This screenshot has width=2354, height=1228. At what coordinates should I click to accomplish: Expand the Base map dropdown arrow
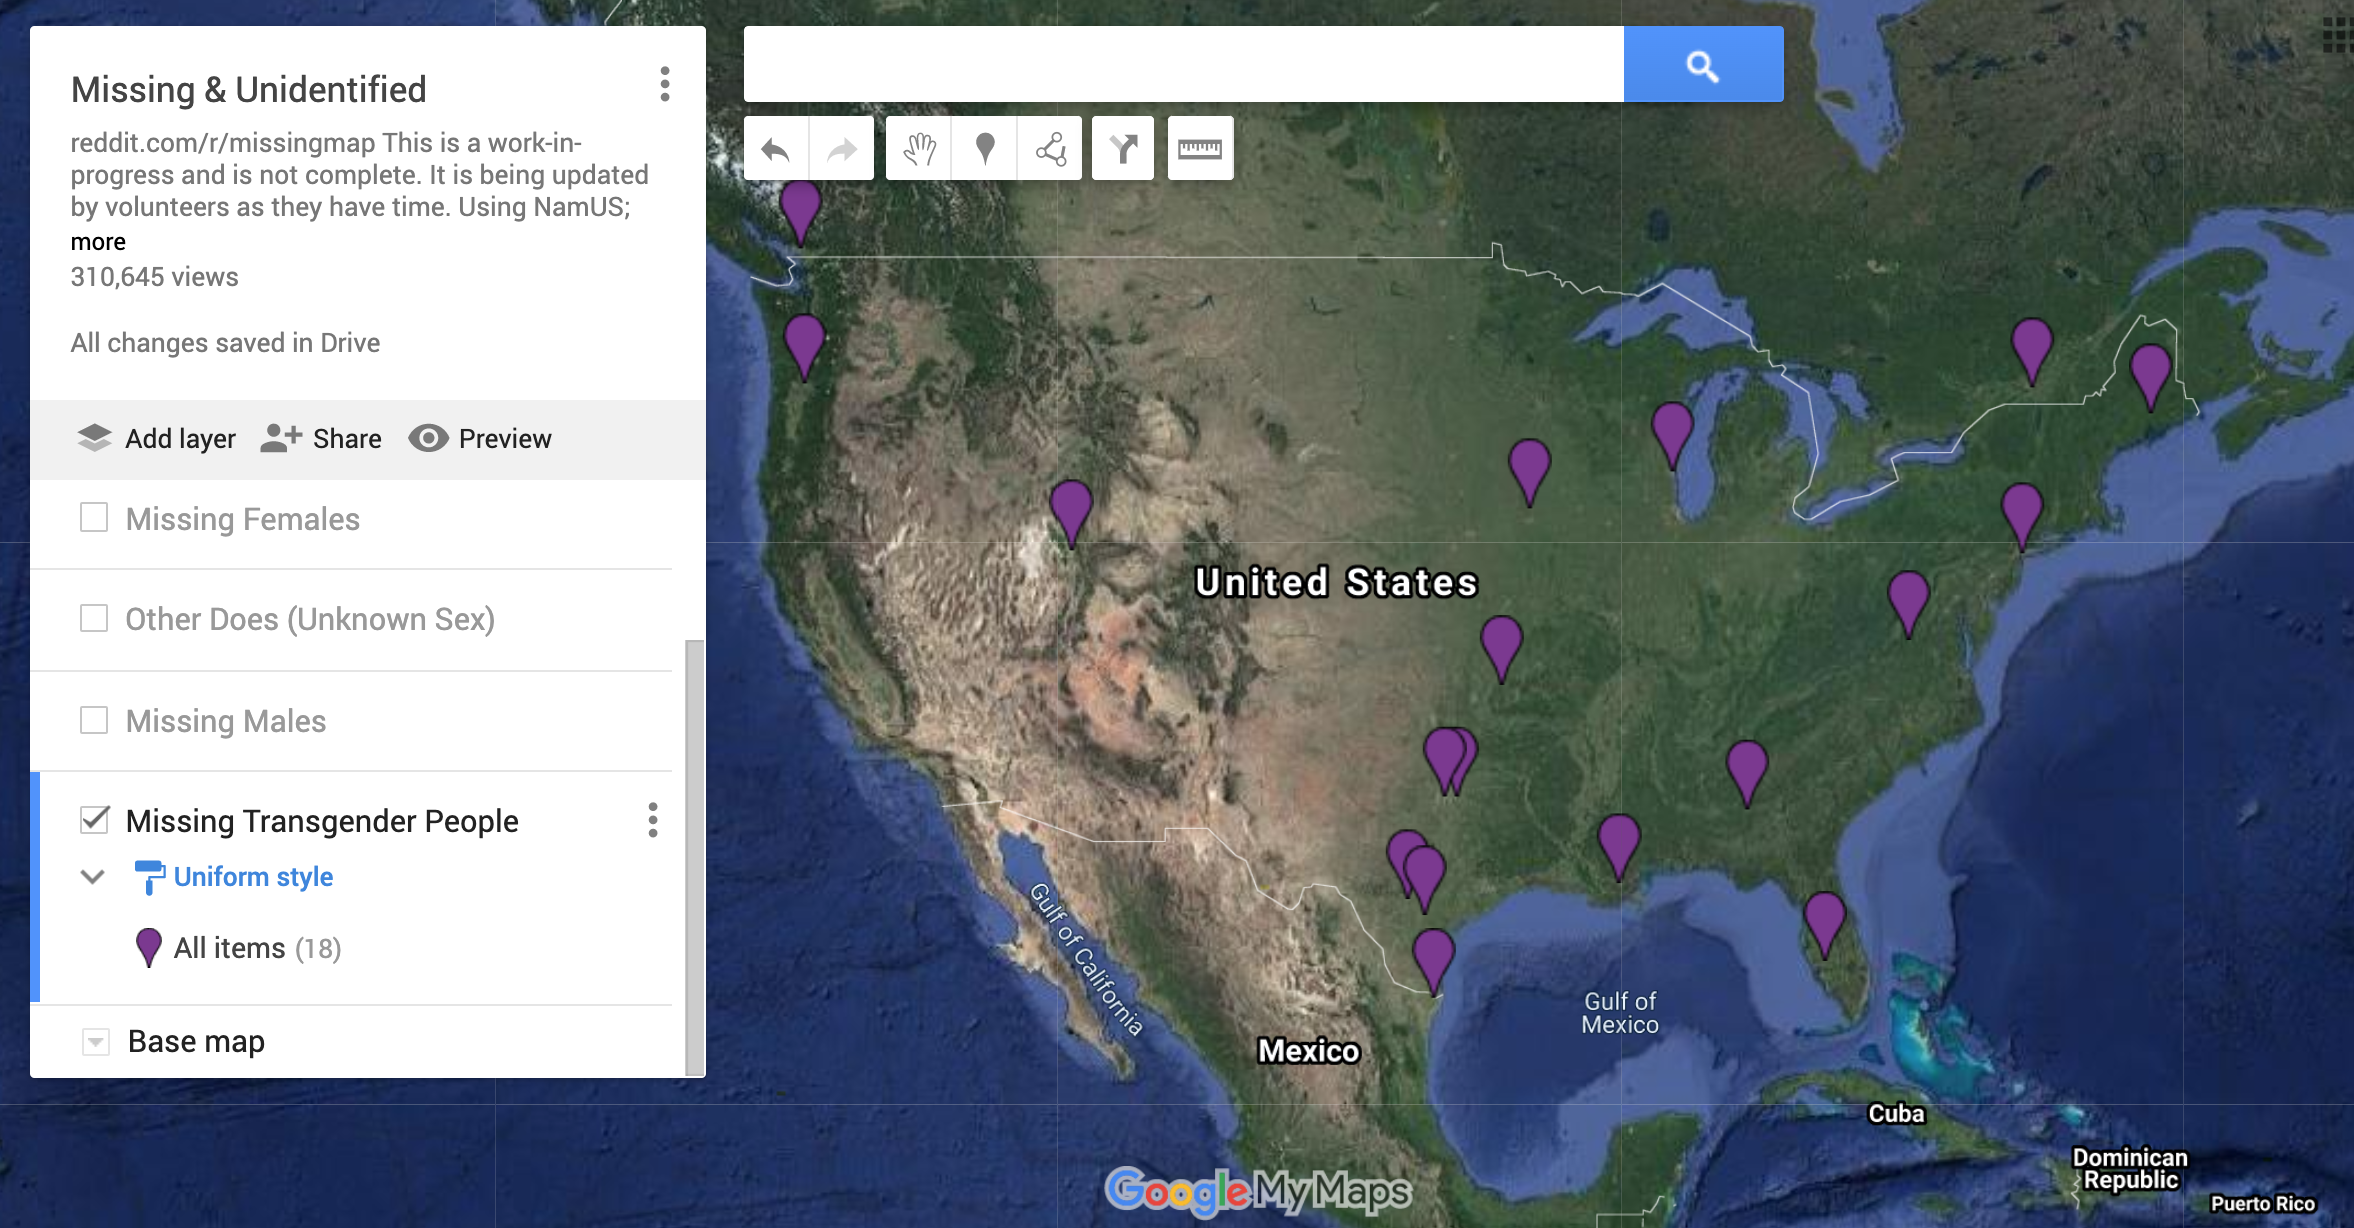click(95, 1042)
